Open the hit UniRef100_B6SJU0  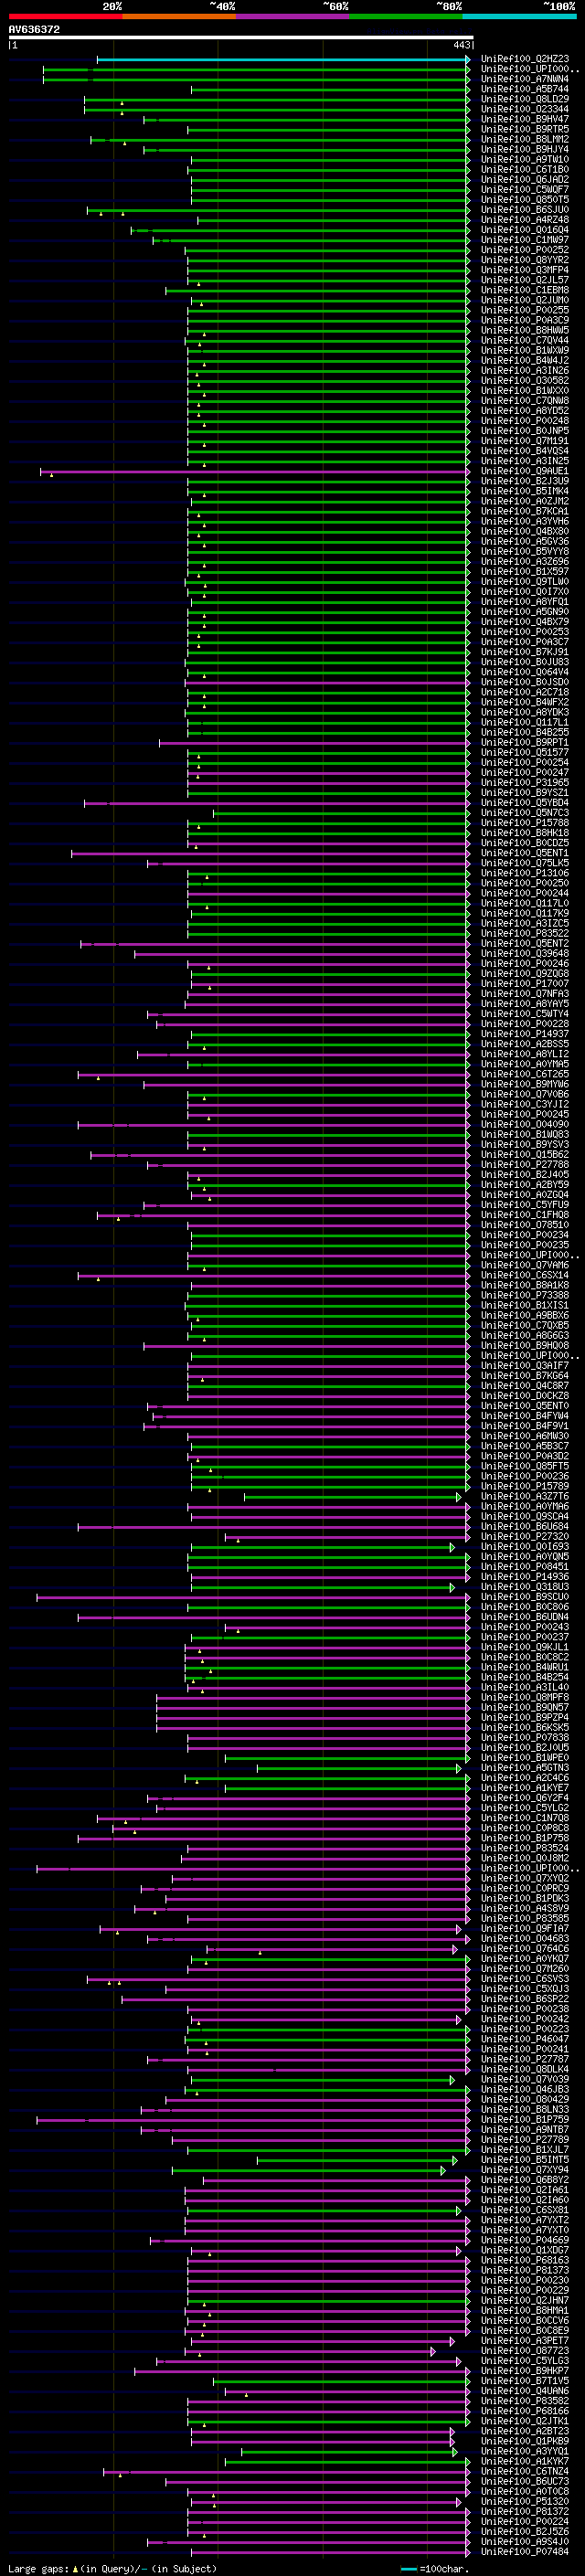point(525,211)
